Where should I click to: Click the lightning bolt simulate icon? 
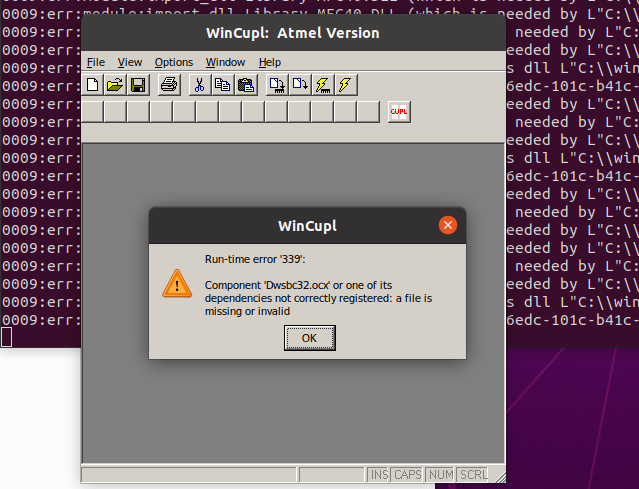tap(346, 85)
